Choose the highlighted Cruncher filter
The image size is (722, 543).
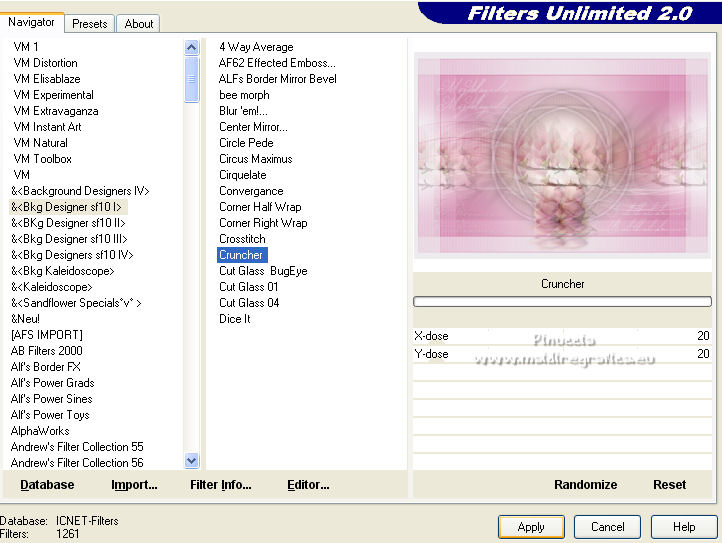pyautogui.click(x=242, y=255)
